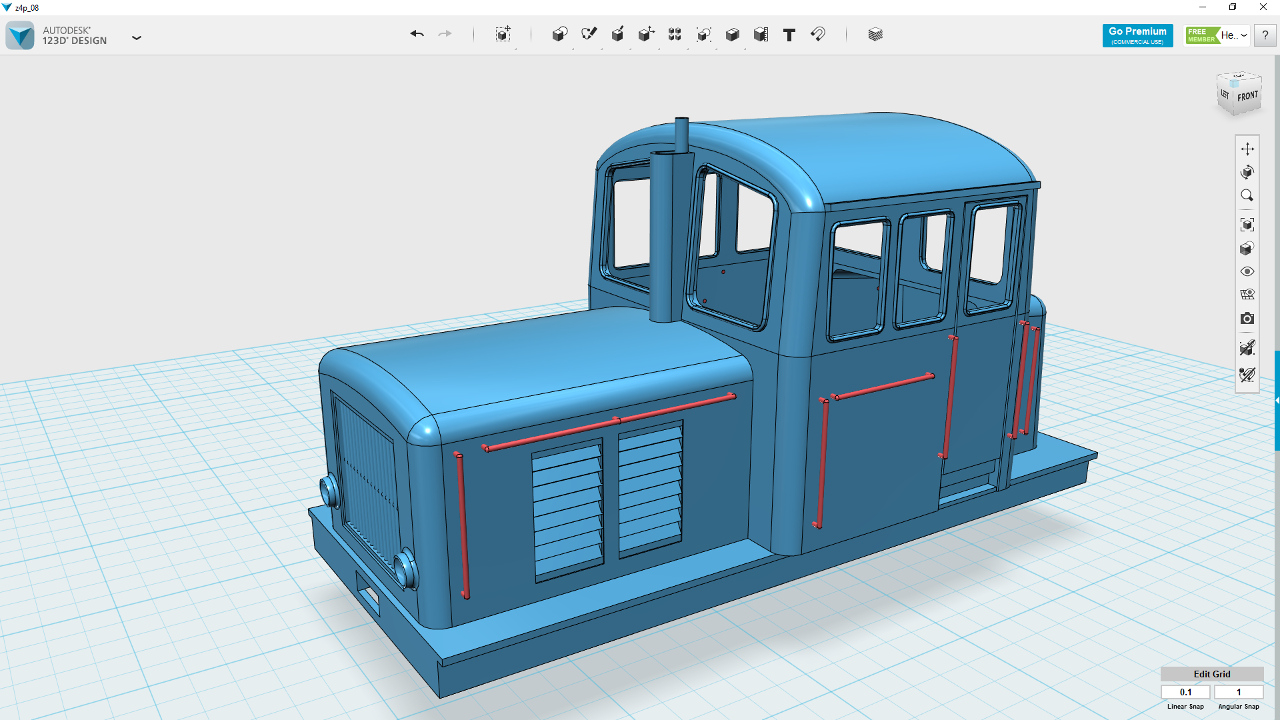
Task: Expand the 123D Design application menu arrow
Action: click(137, 38)
